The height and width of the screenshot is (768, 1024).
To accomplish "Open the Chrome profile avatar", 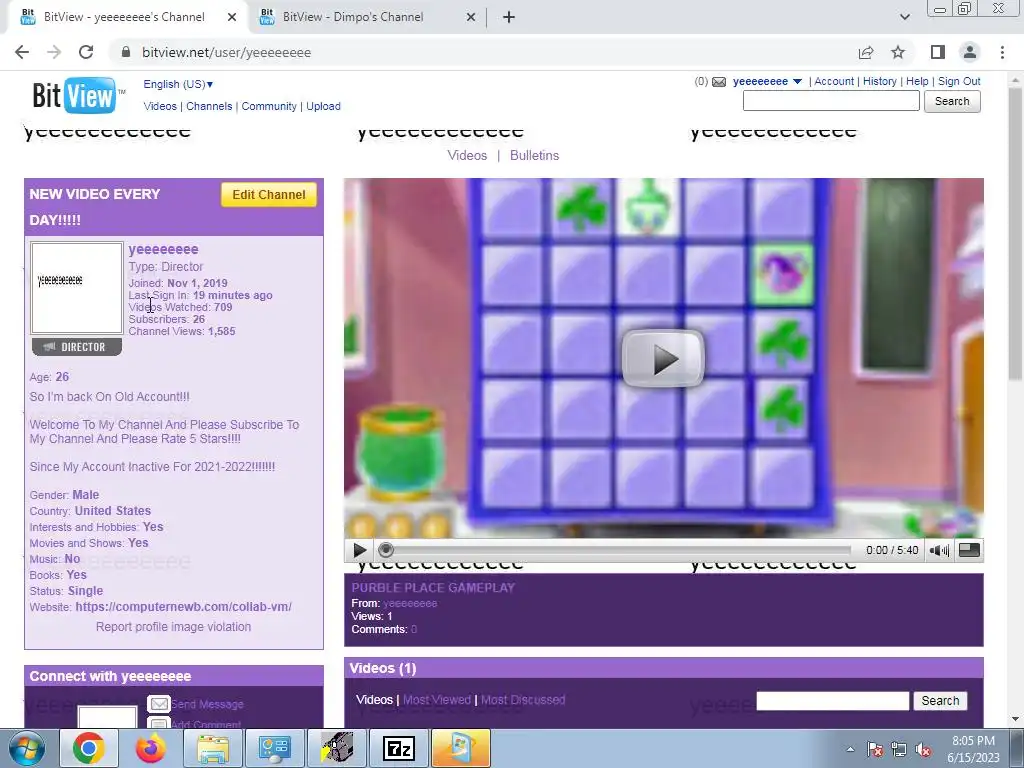I will [x=970, y=52].
